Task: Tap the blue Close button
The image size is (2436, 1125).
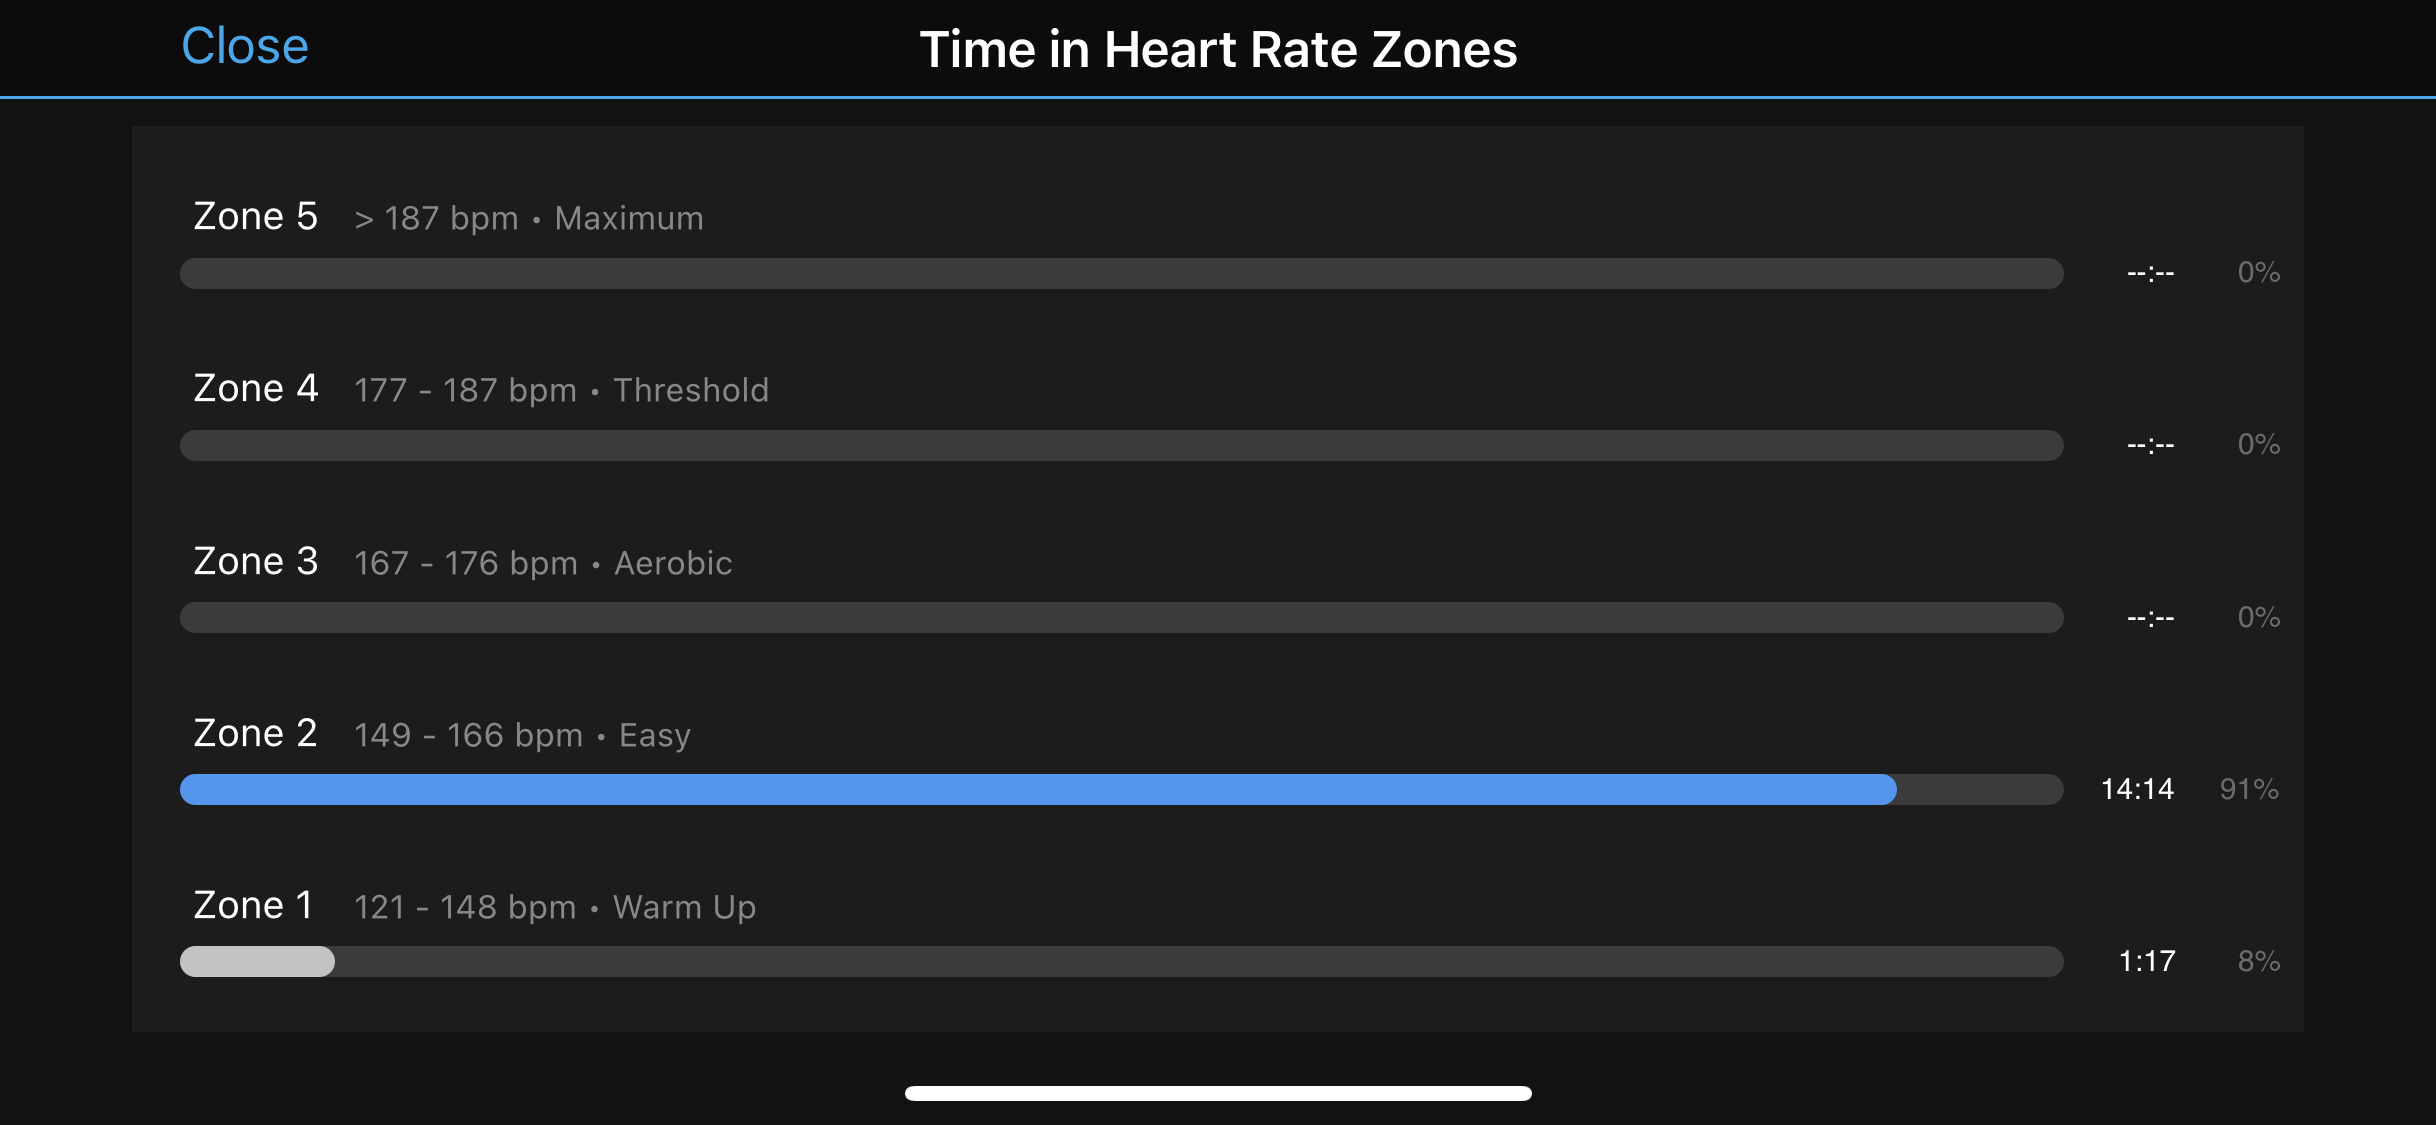Action: tap(245, 46)
